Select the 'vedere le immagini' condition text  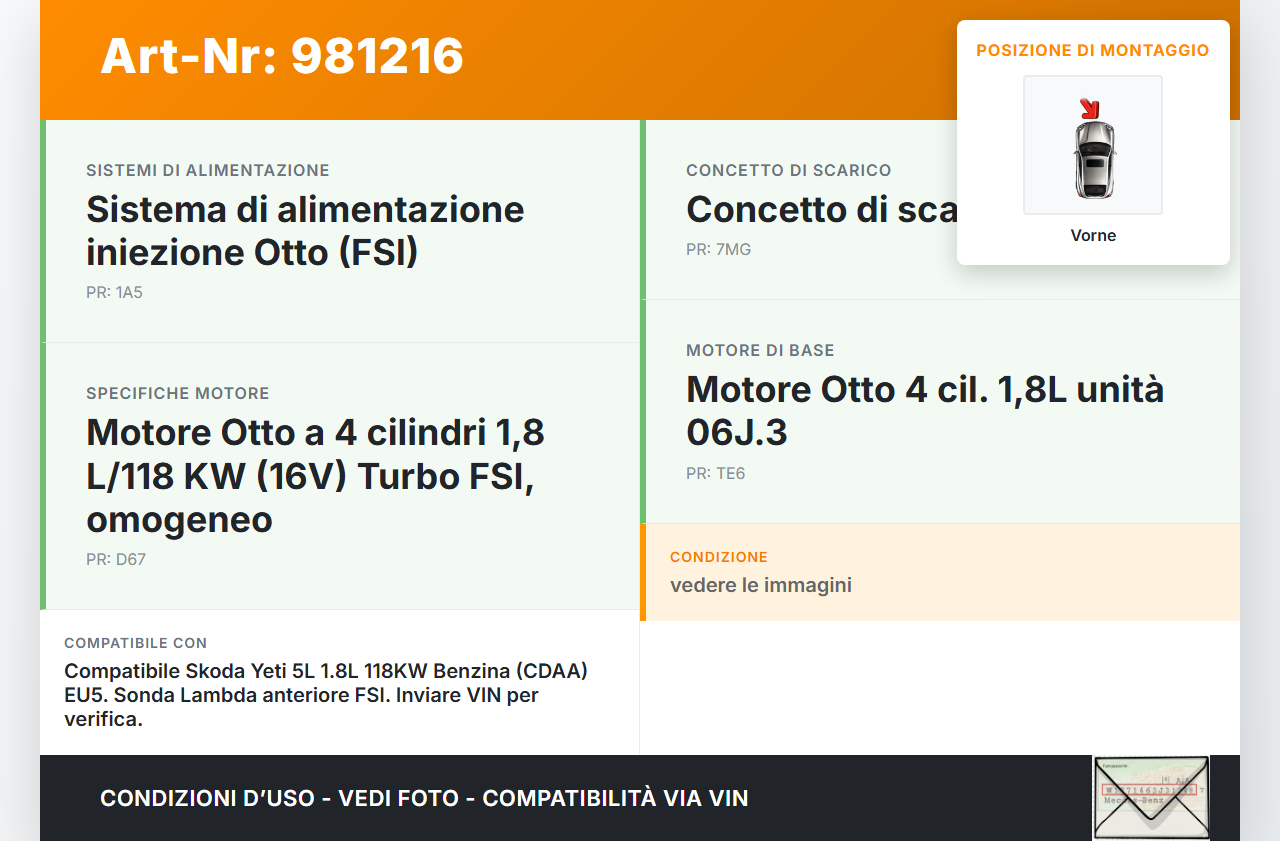click(761, 584)
